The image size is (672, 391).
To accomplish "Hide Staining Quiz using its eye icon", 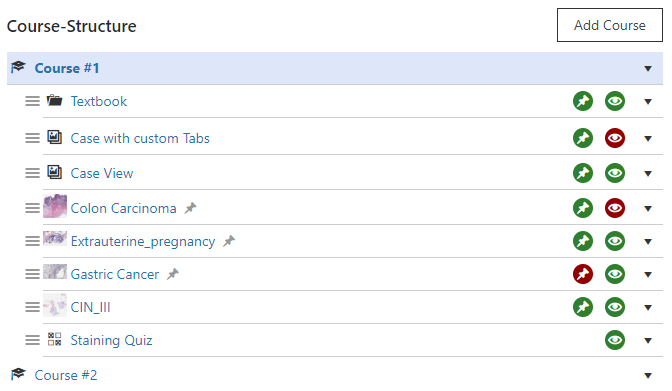I will pos(615,340).
